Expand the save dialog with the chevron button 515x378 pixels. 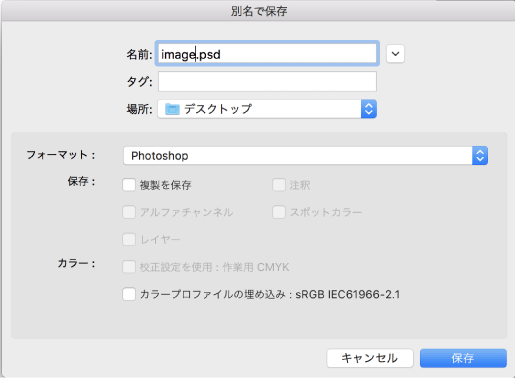(x=395, y=54)
